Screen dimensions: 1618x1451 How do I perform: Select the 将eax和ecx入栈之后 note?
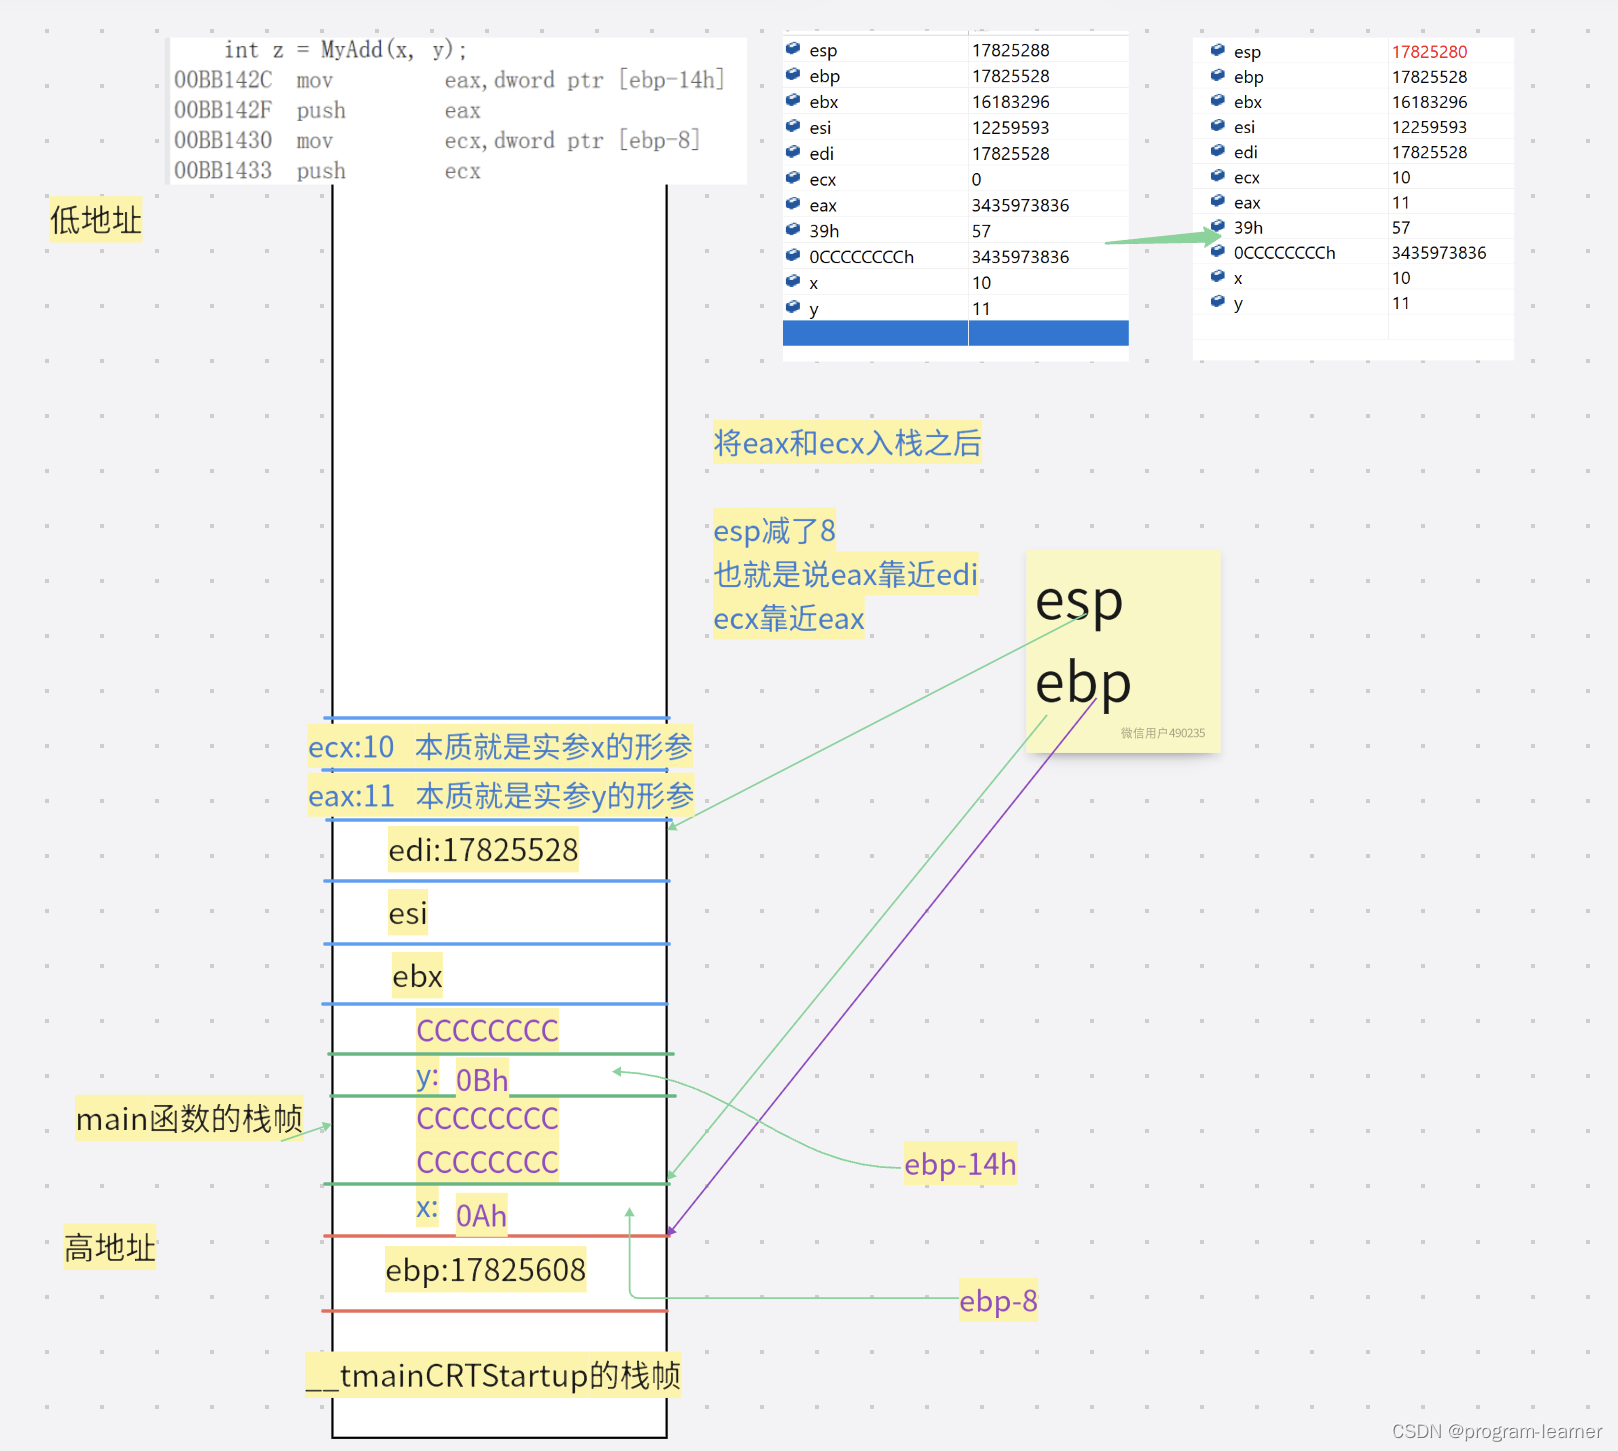pyautogui.click(x=847, y=443)
